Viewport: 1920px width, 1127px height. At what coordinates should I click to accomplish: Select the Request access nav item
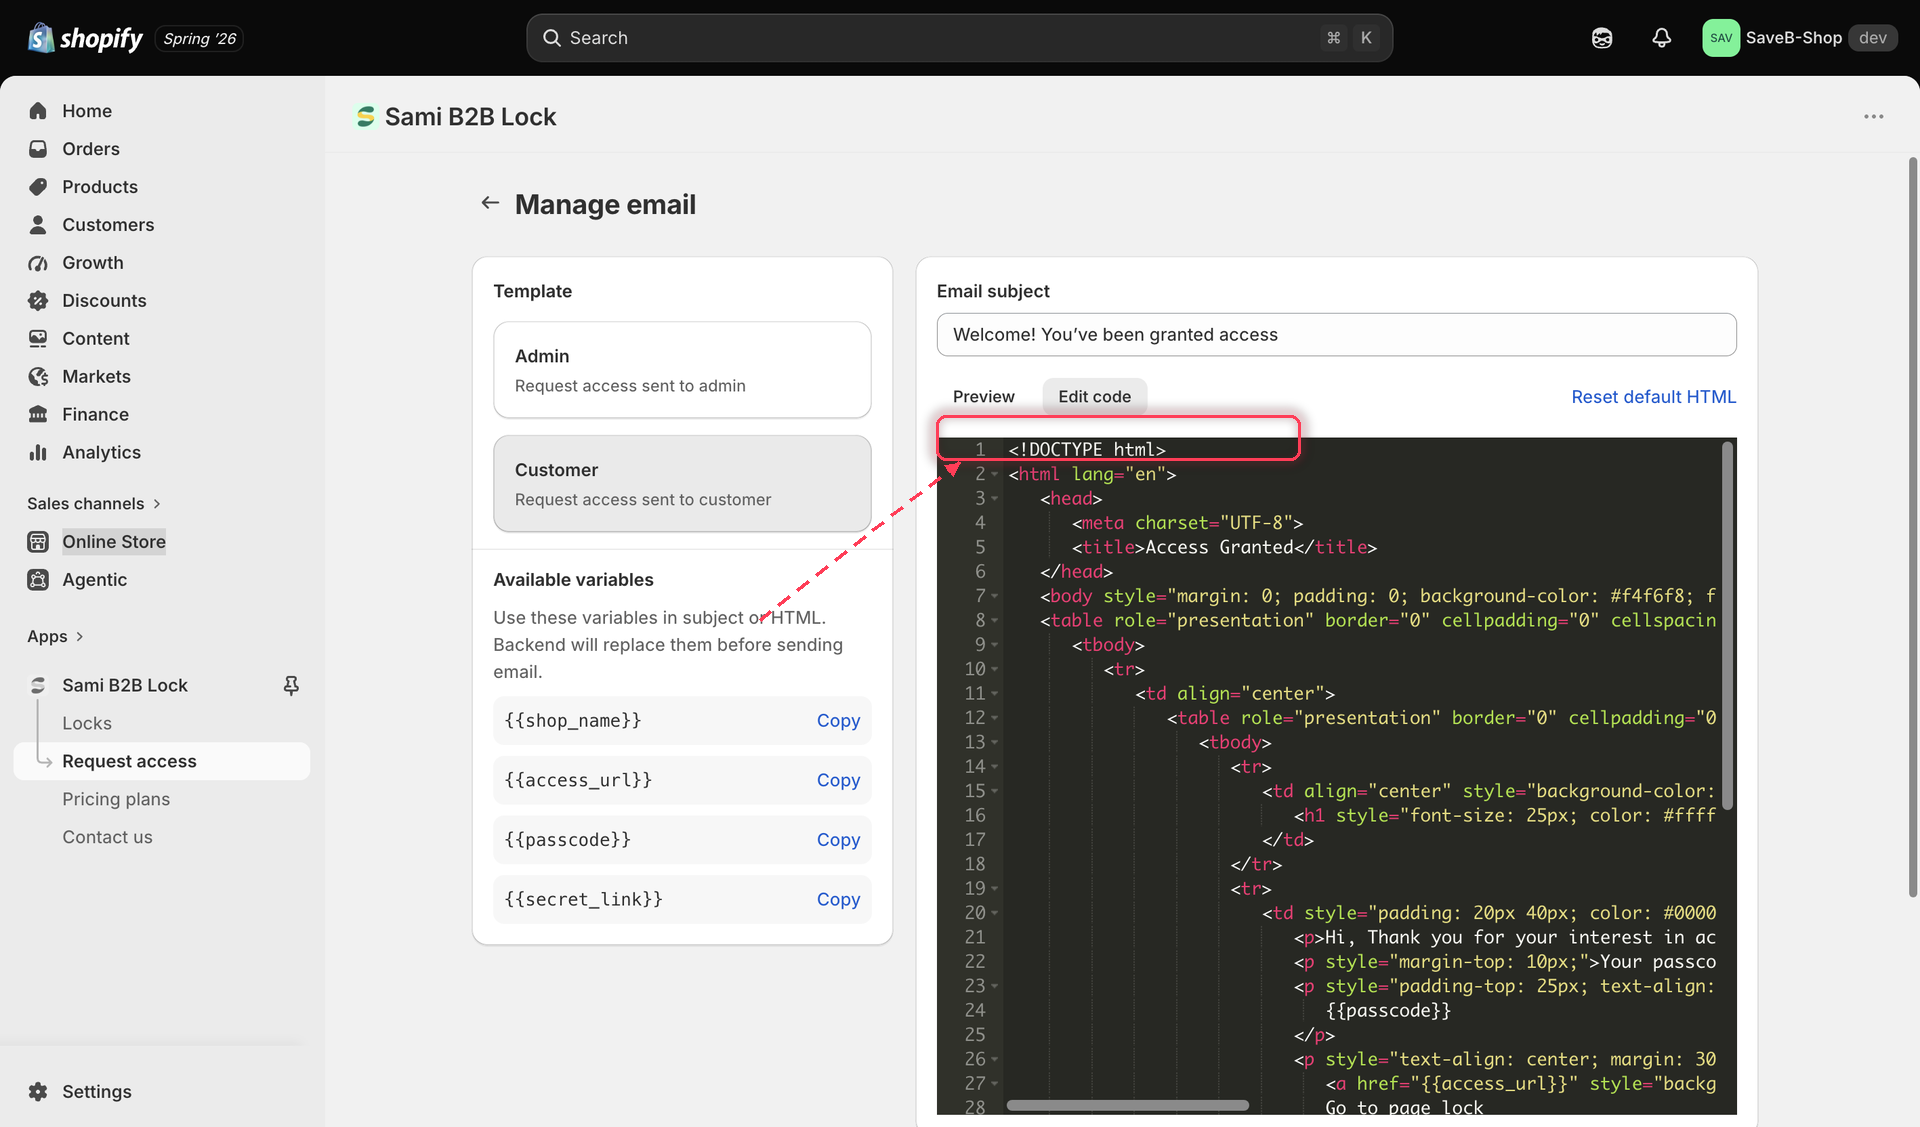pos(162,761)
